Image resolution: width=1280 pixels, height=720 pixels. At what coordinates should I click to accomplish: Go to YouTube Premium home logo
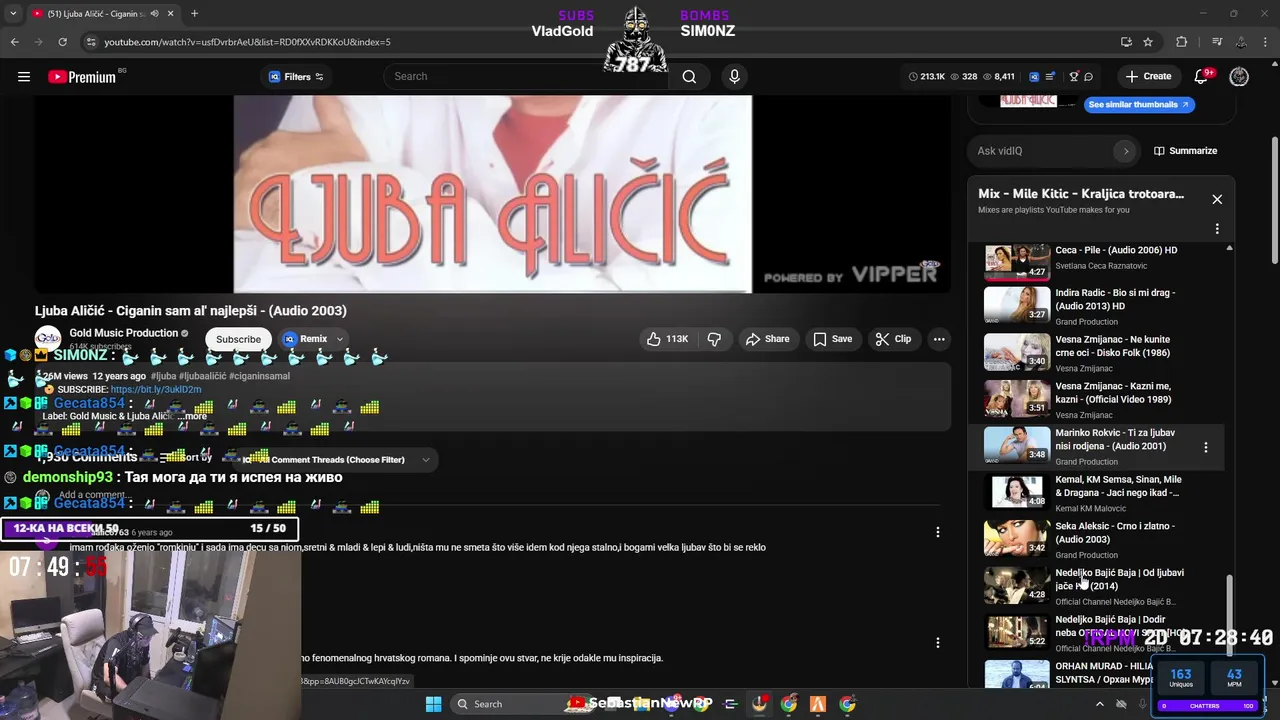82,77
